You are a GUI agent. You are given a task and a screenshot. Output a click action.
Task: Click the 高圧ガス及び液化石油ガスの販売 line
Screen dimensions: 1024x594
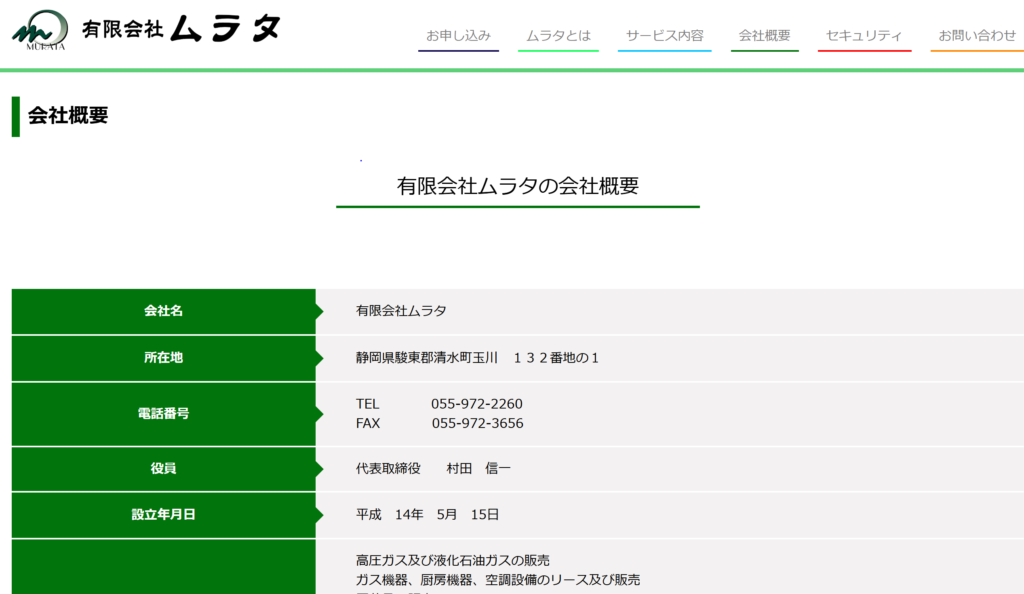click(x=452, y=560)
